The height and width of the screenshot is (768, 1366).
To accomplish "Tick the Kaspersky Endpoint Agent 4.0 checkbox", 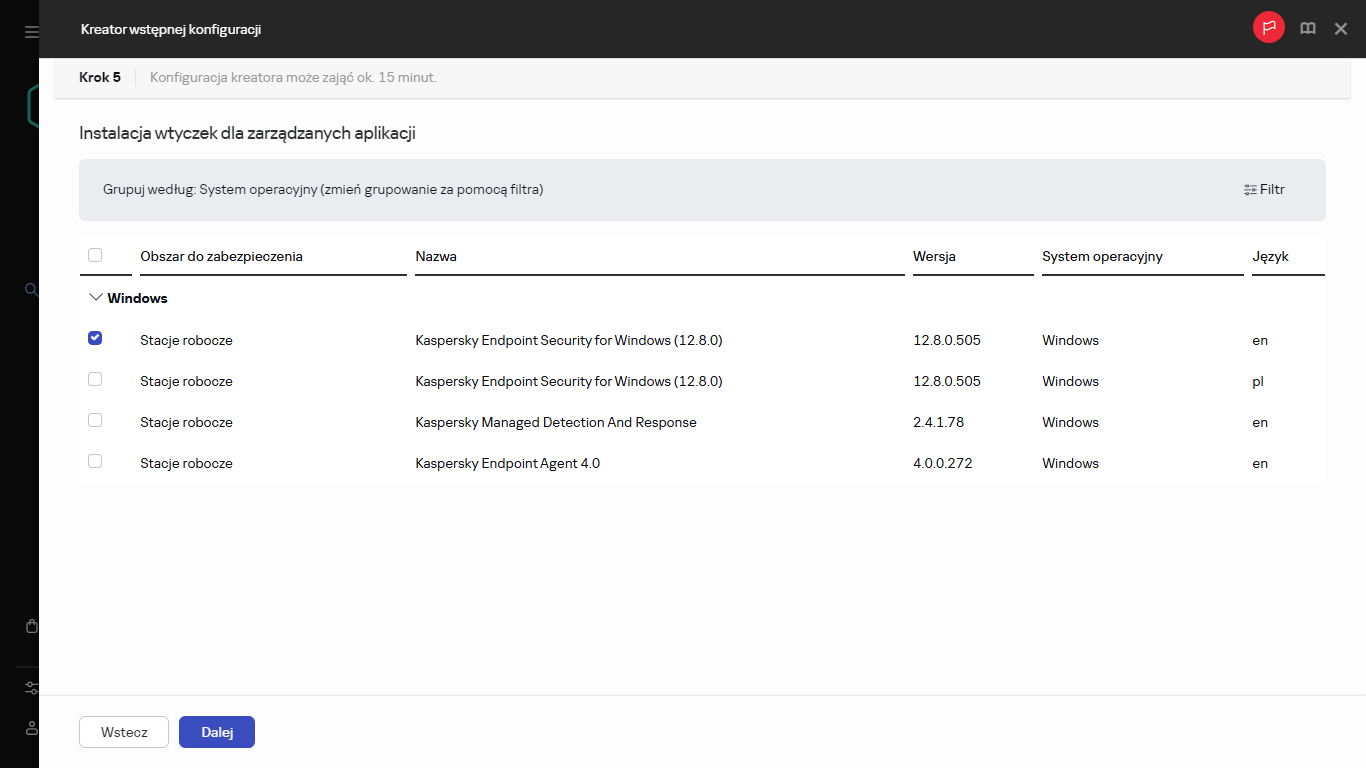I will 95,461.
